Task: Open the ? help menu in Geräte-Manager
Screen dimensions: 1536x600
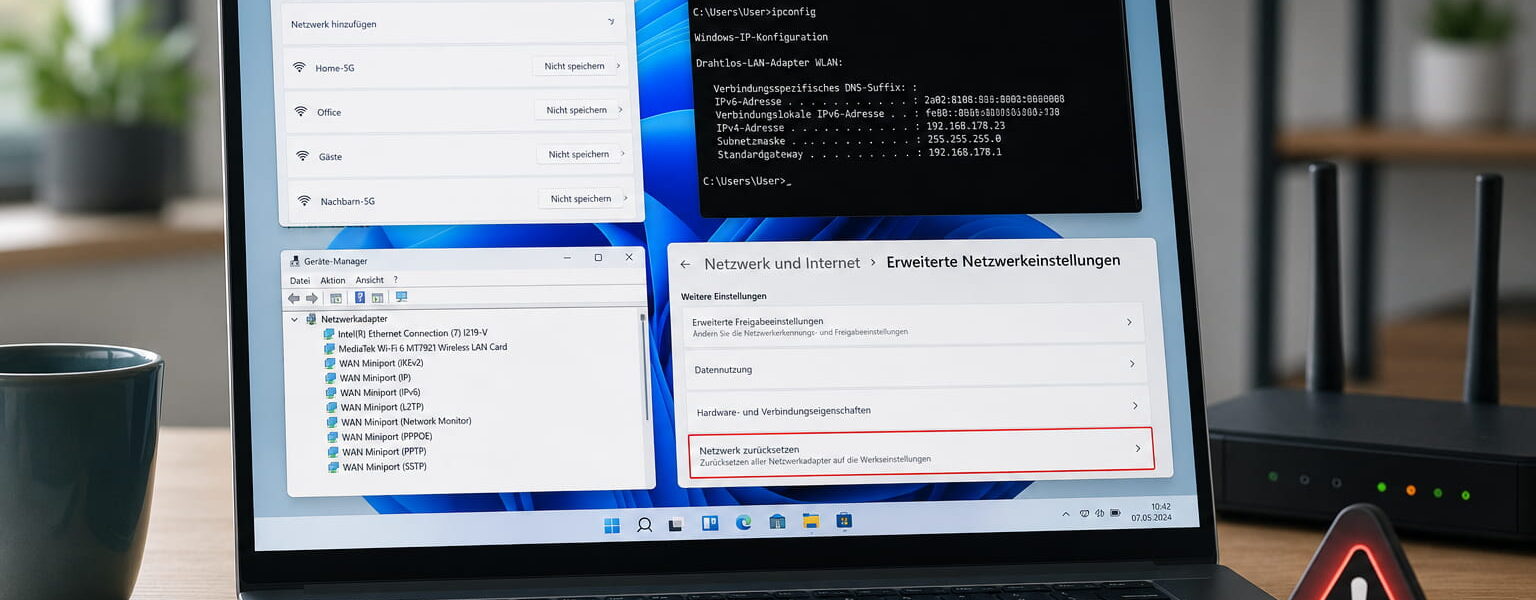Action: [x=395, y=280]
